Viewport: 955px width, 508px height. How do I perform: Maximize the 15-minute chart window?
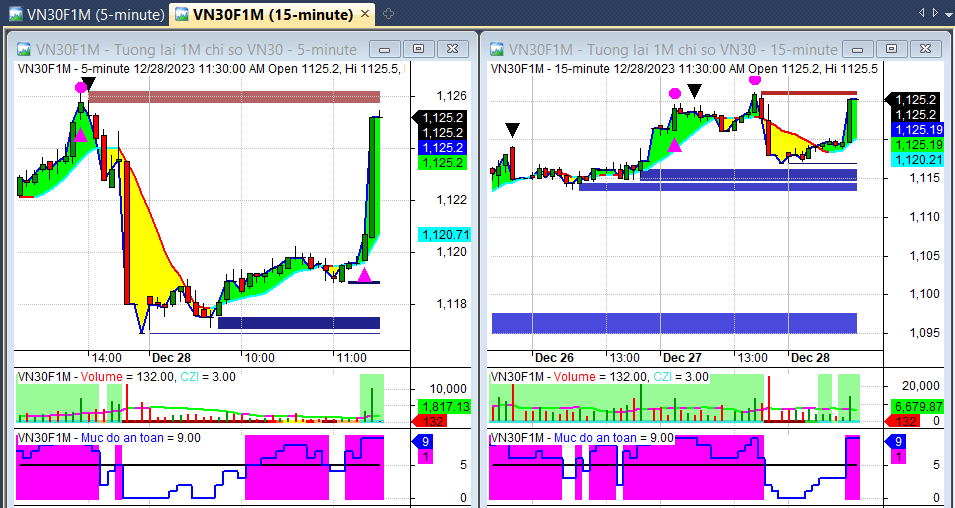pos(891,49)
